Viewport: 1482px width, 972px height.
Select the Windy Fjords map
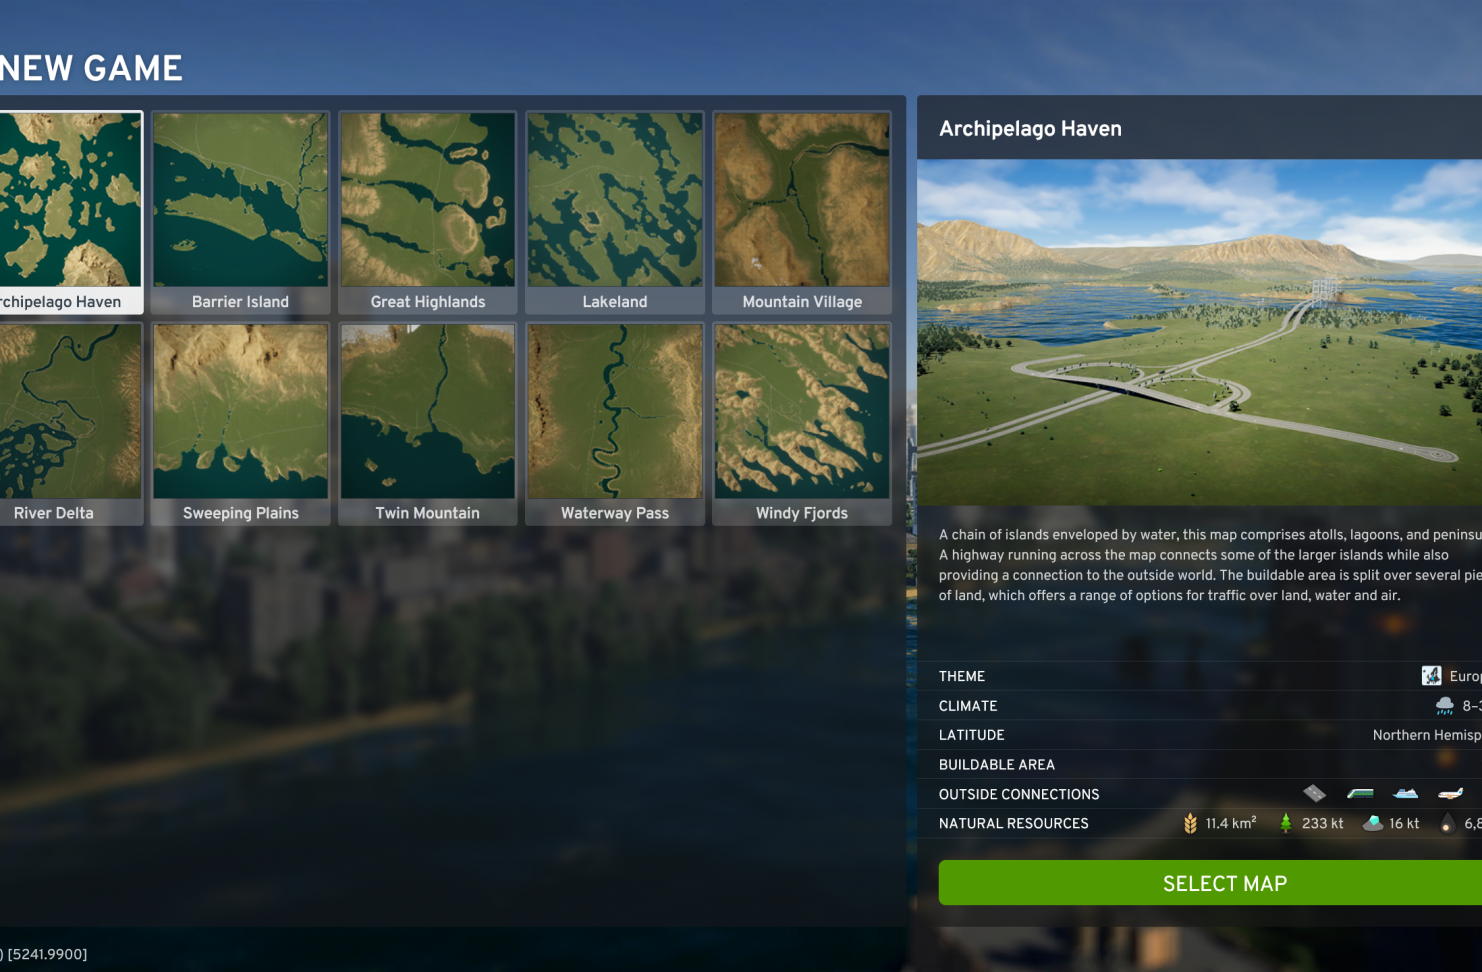pyautogui.click(x=802, y=423)
